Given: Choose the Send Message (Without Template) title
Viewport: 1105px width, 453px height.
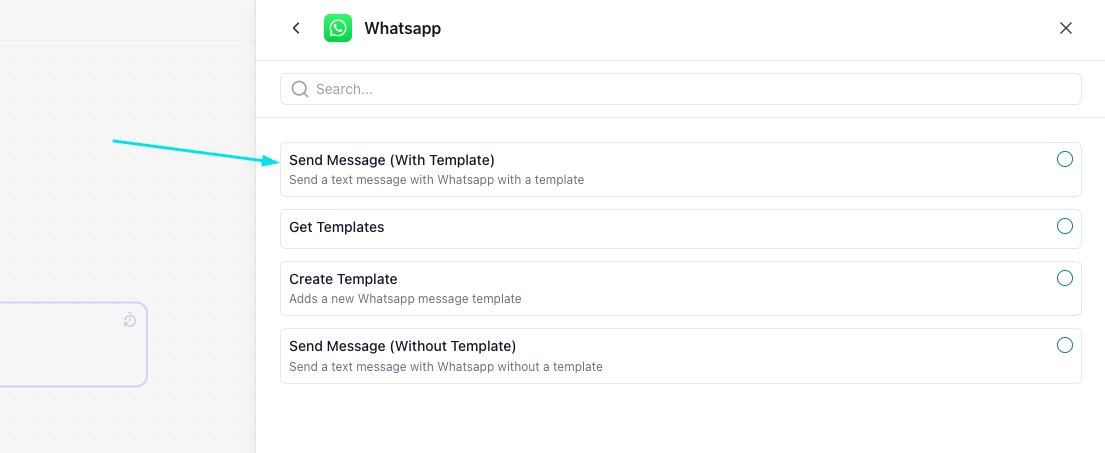Looking at the screenshot, I should [x=402, y=346].
